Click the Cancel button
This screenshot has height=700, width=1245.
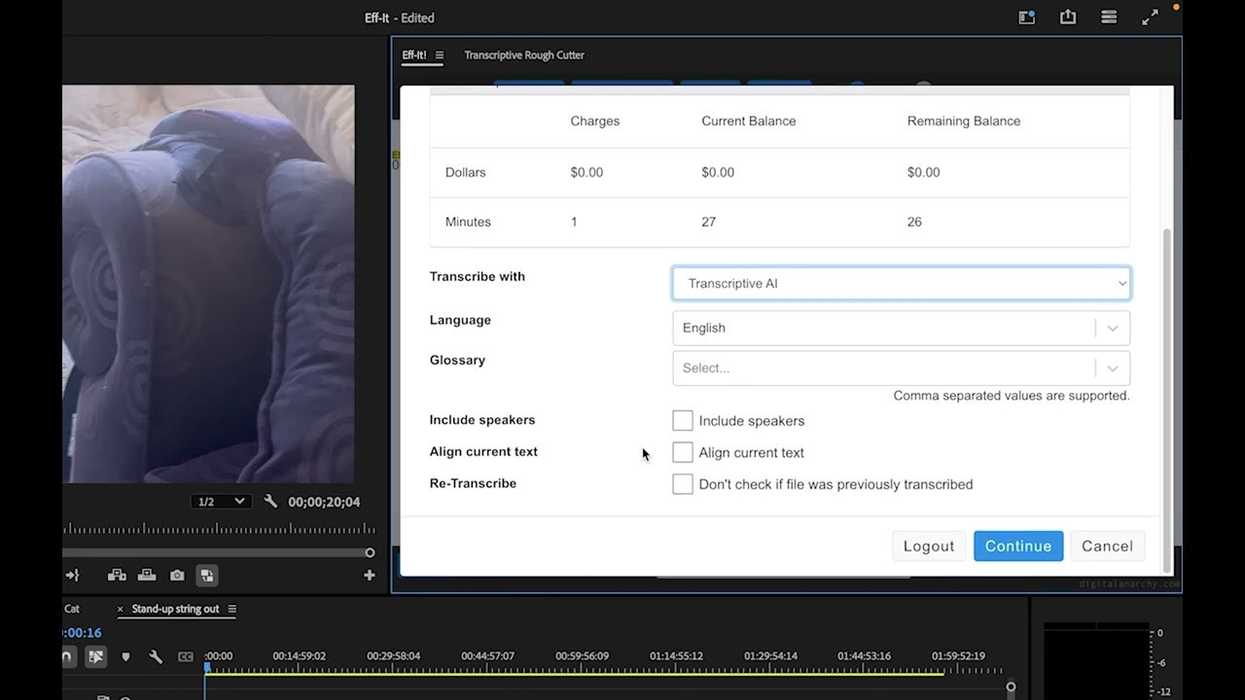coord(1107,546)
